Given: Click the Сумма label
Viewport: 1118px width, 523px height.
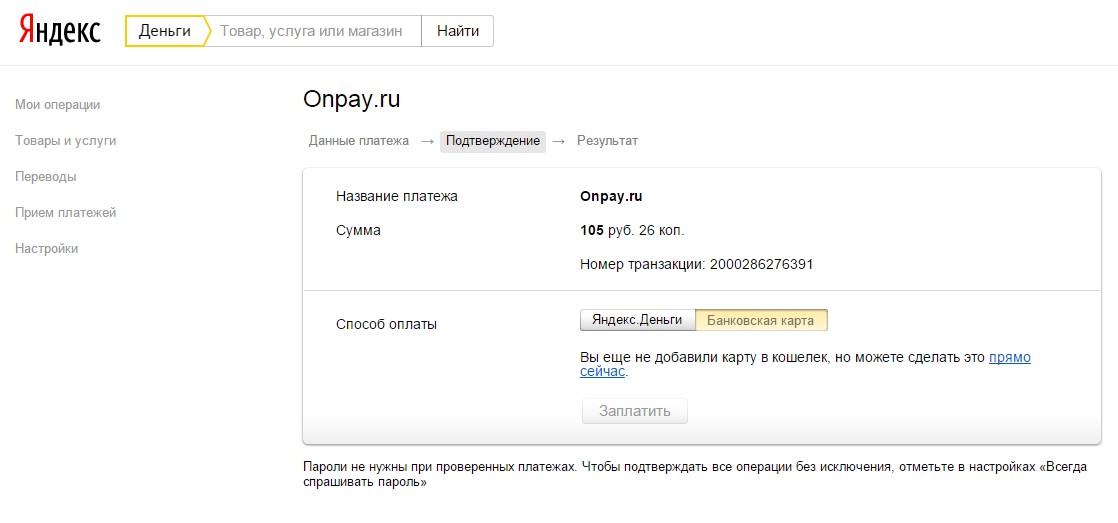Looking at the screenshot, I should point(358,230).
